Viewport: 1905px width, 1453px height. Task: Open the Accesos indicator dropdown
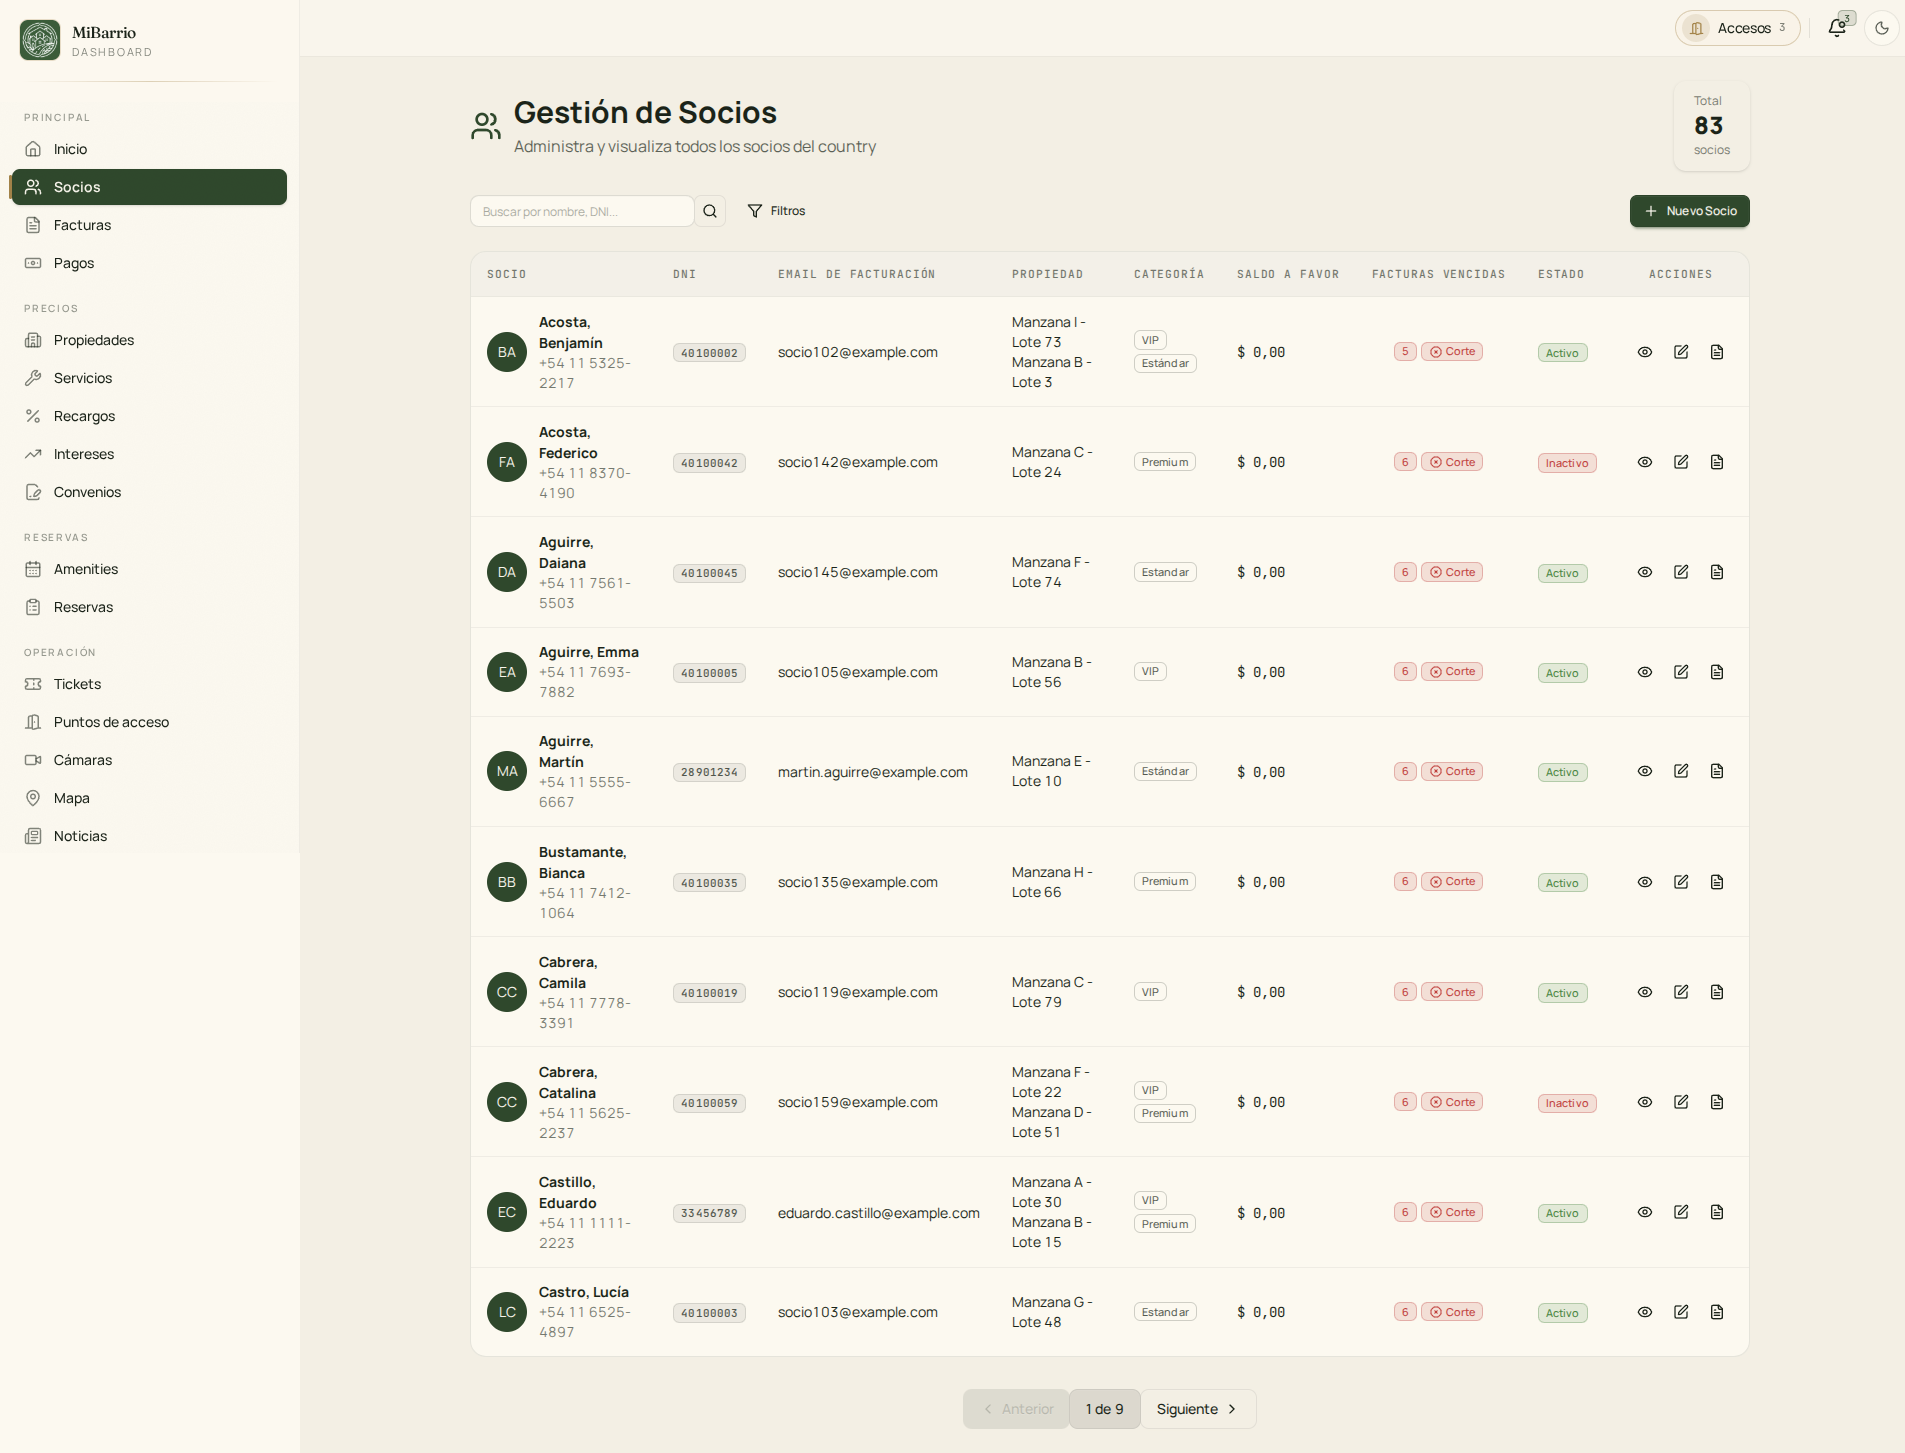coord(1738,28)
